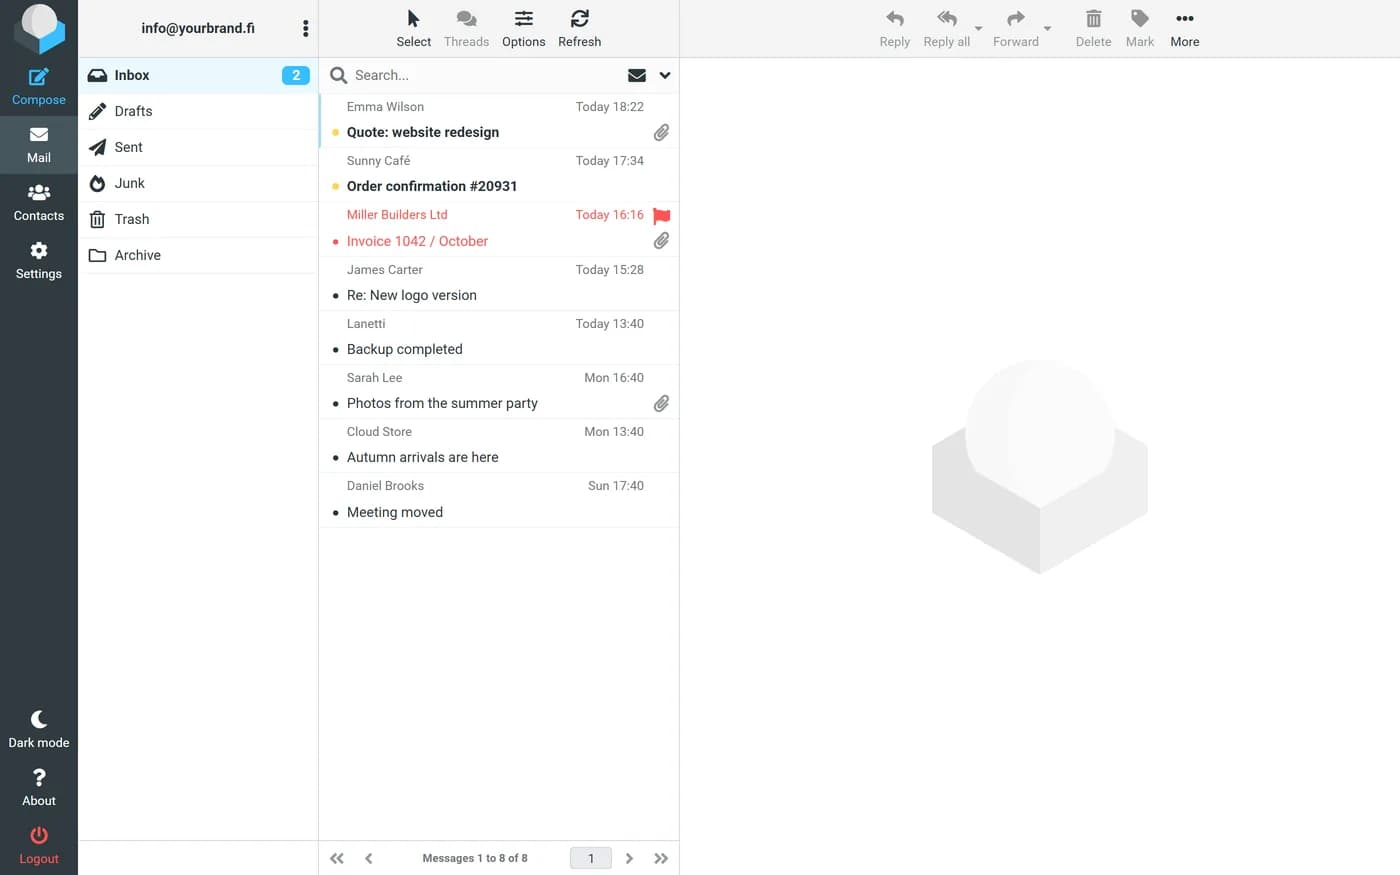This screenshot has height=875, width=1400.
Task: Open the Junk folder
Action: pos(198,183)
